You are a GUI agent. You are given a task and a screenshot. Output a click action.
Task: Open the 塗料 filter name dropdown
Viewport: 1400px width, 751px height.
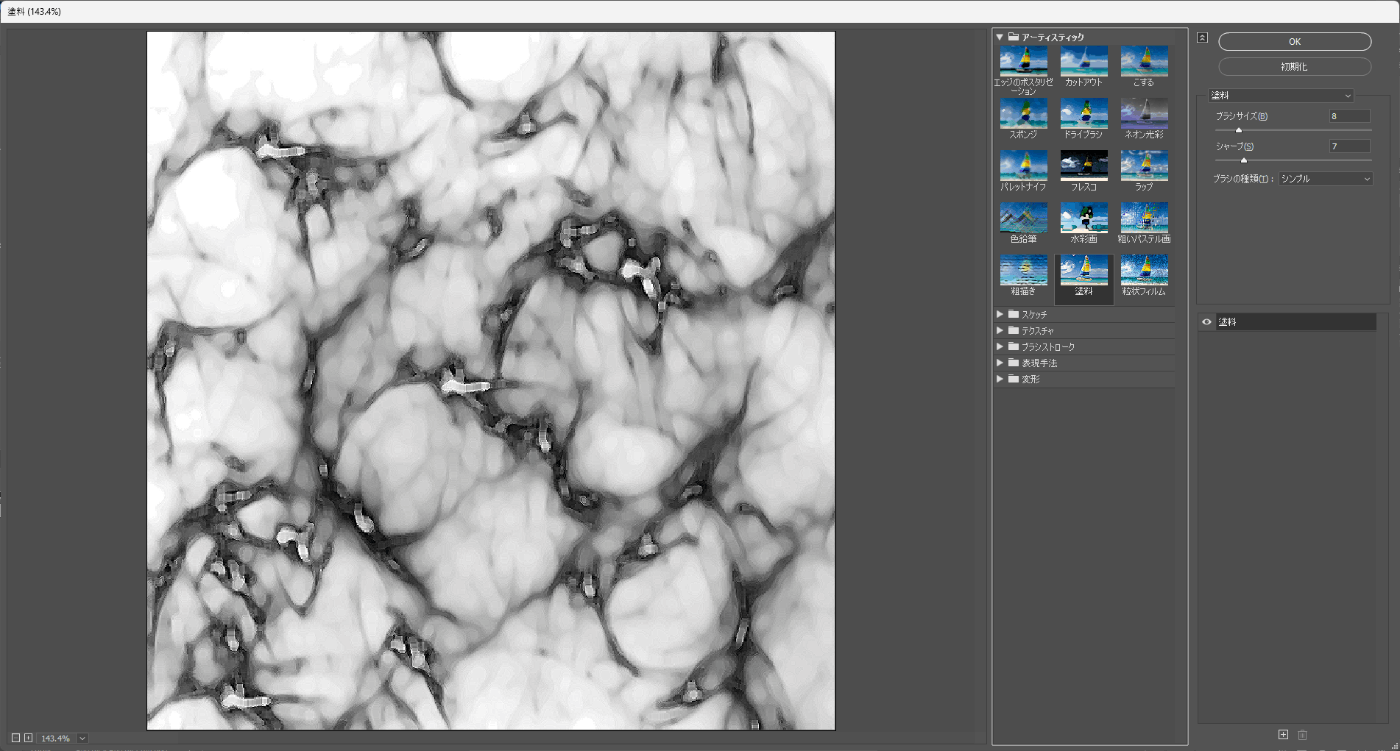click(x=1281, y=95)
